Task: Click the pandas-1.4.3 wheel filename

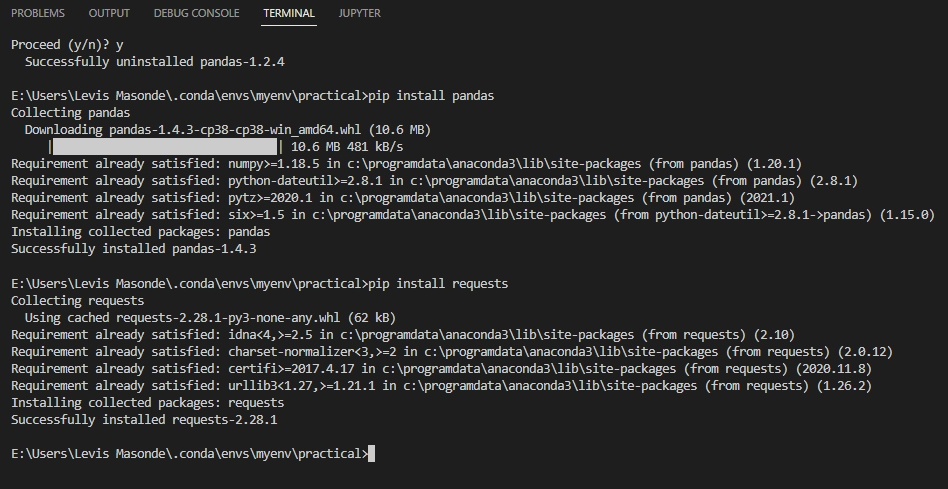Action: click(x=235, y=130)
